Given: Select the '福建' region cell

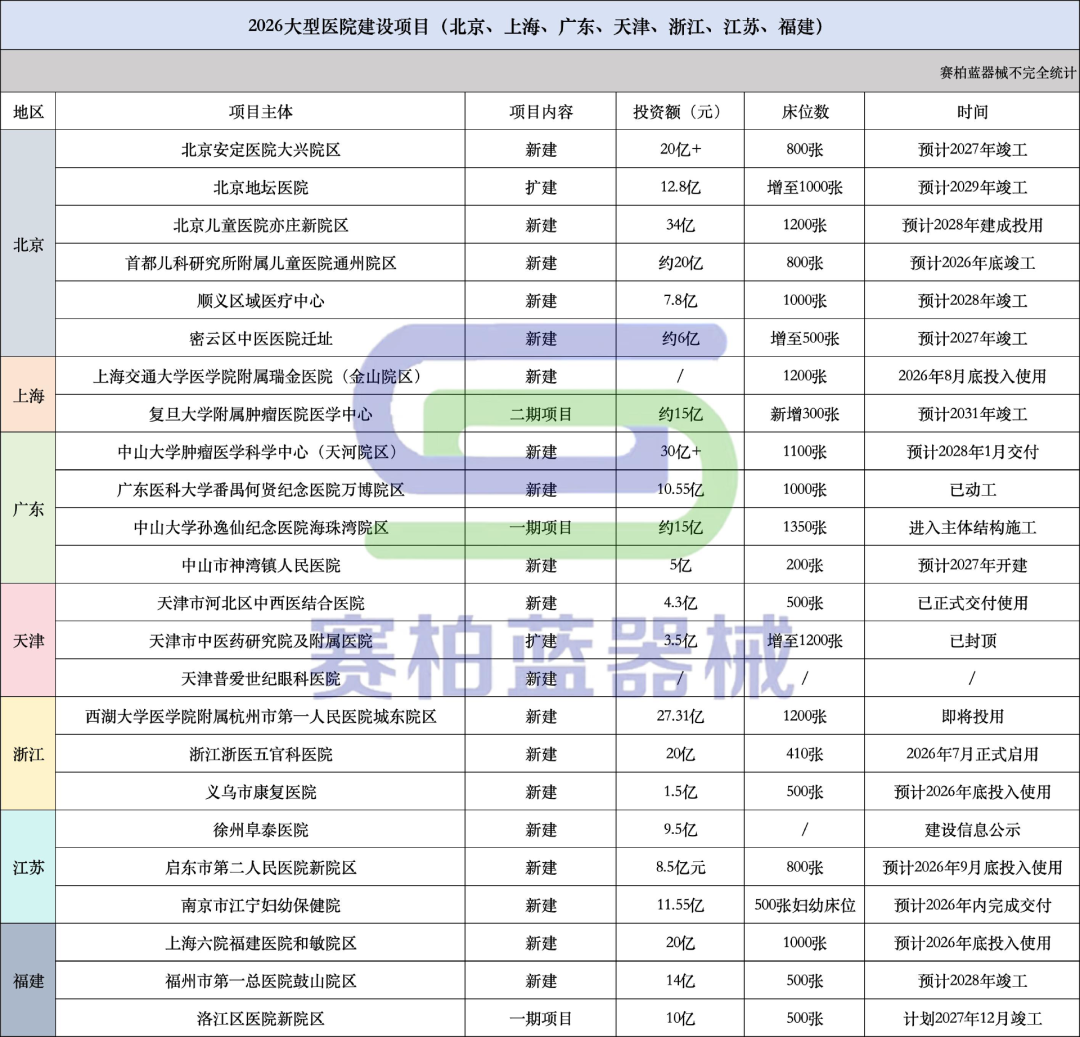Looking at the screenshot, I should coord(28,981).
